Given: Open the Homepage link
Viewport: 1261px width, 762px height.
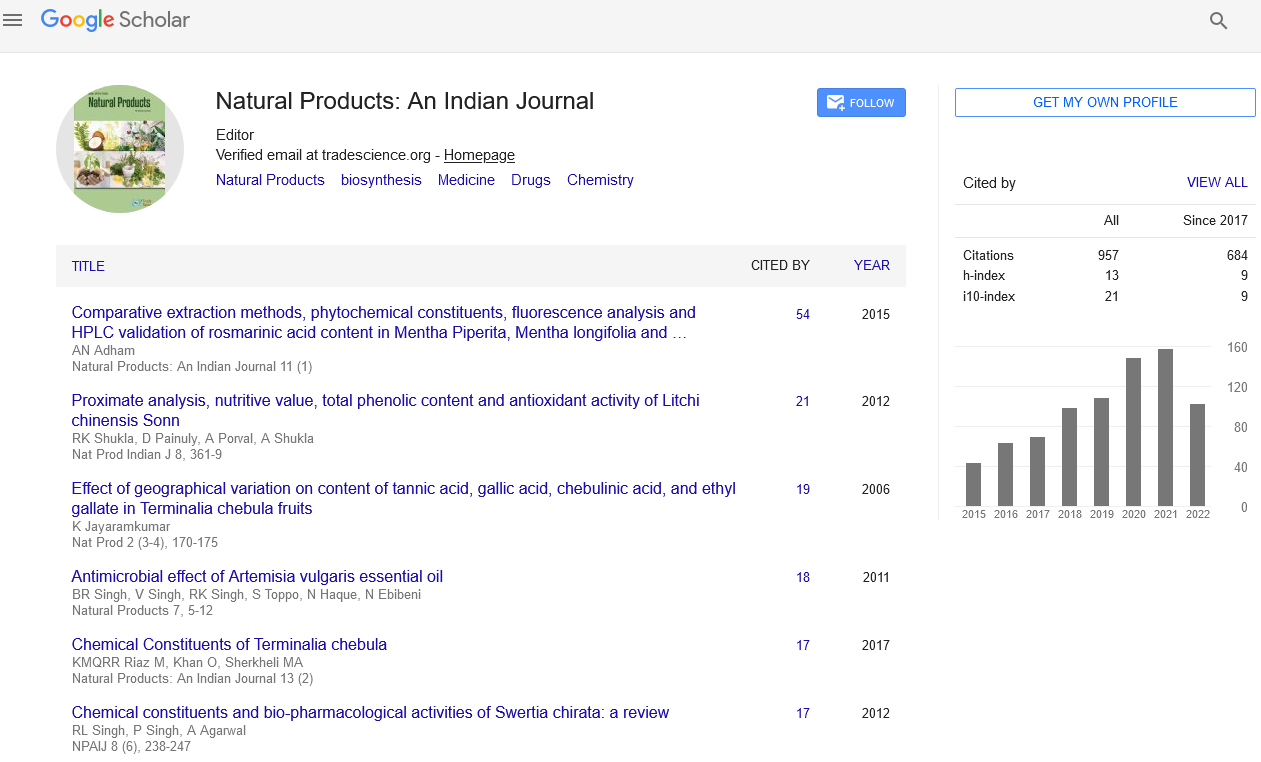Looking at the screenshot, I should pos(479,155).
